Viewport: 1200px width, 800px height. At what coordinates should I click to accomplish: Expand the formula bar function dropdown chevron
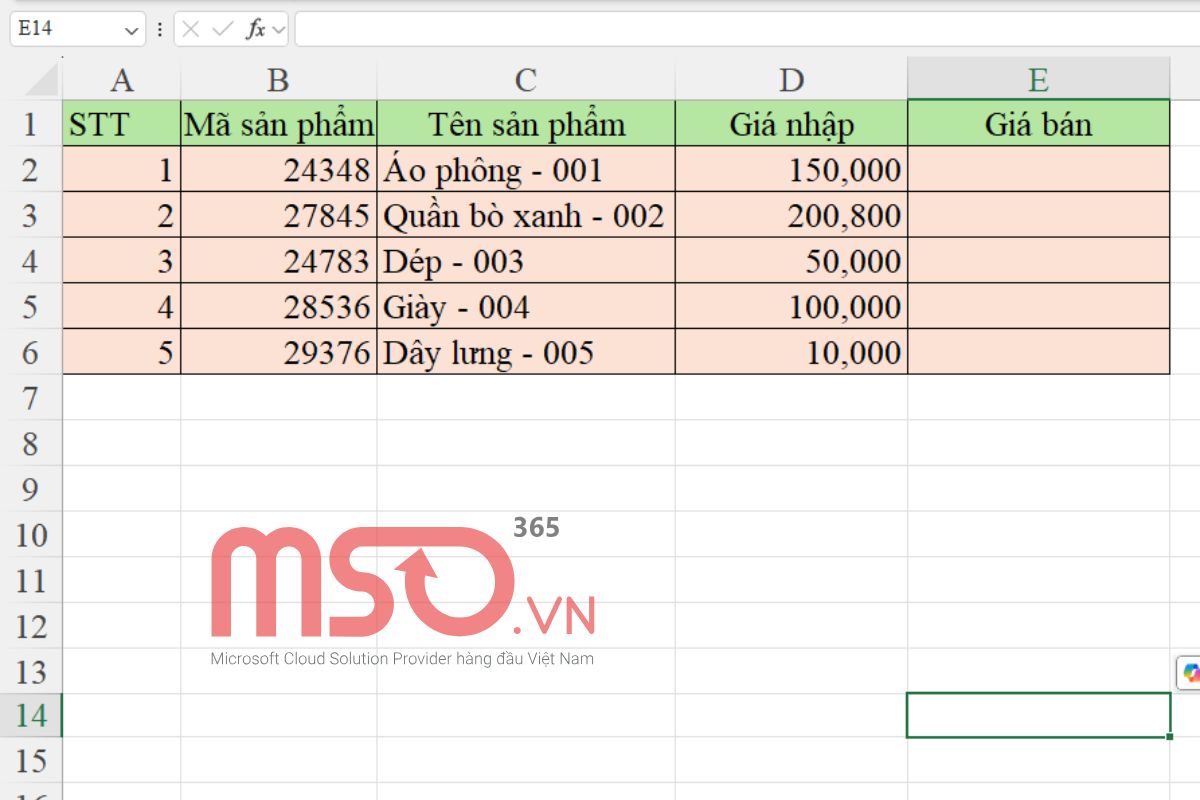279,30
